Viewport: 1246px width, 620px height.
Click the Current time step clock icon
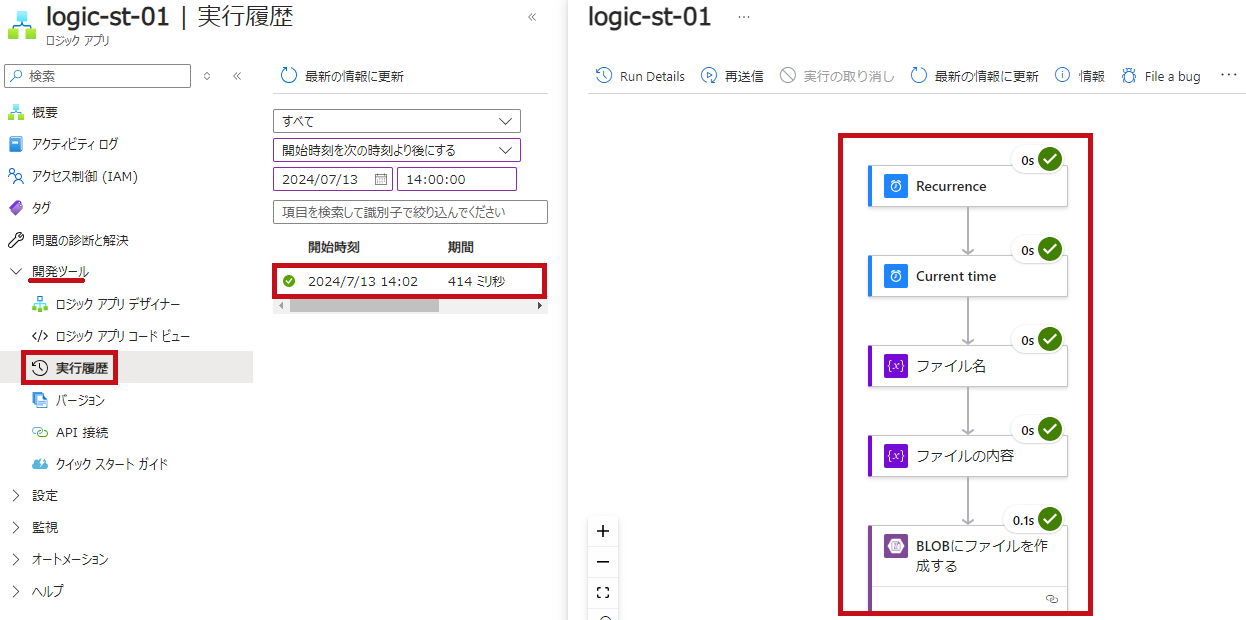point(896,276)
